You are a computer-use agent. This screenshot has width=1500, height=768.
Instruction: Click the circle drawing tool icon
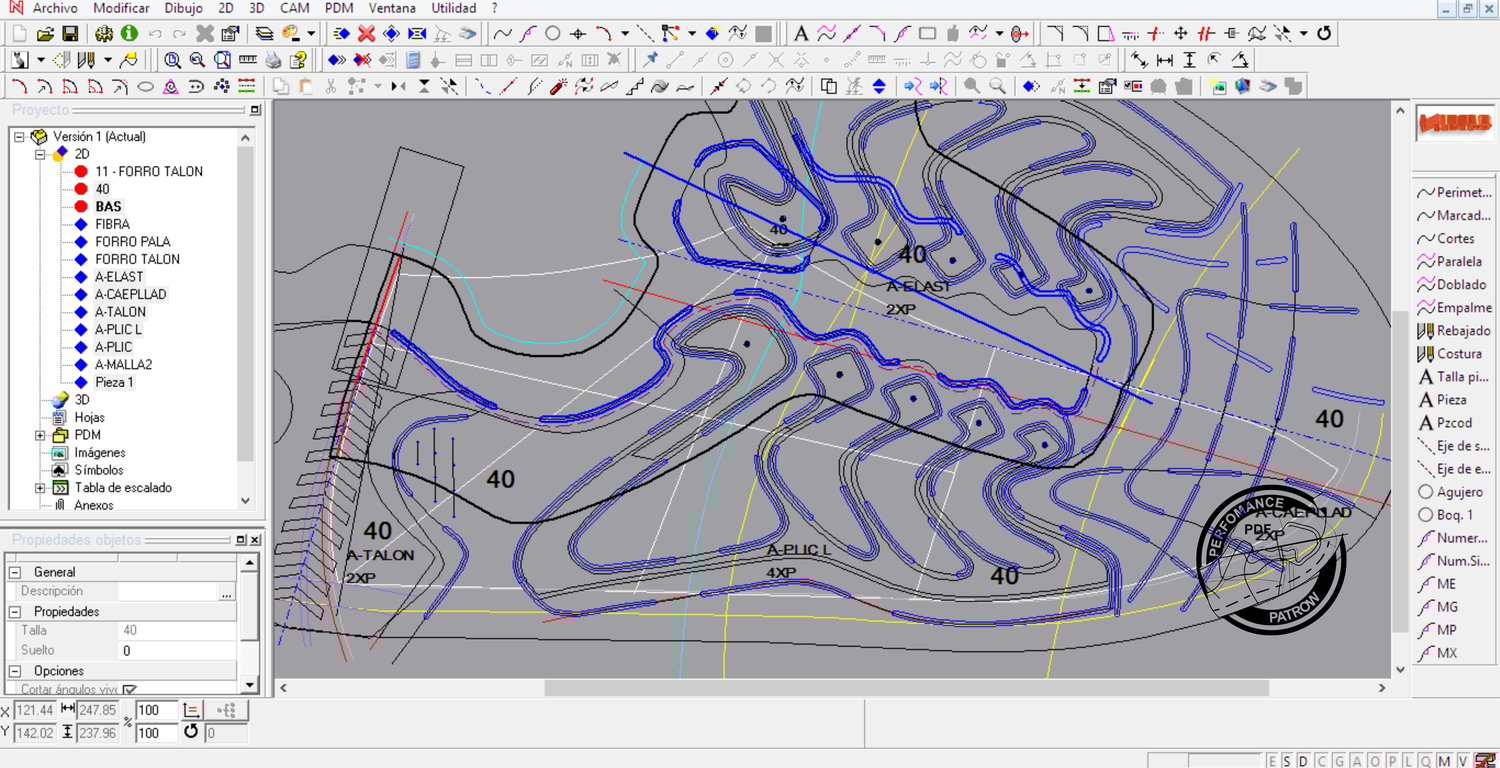click(x=552, y=34)
